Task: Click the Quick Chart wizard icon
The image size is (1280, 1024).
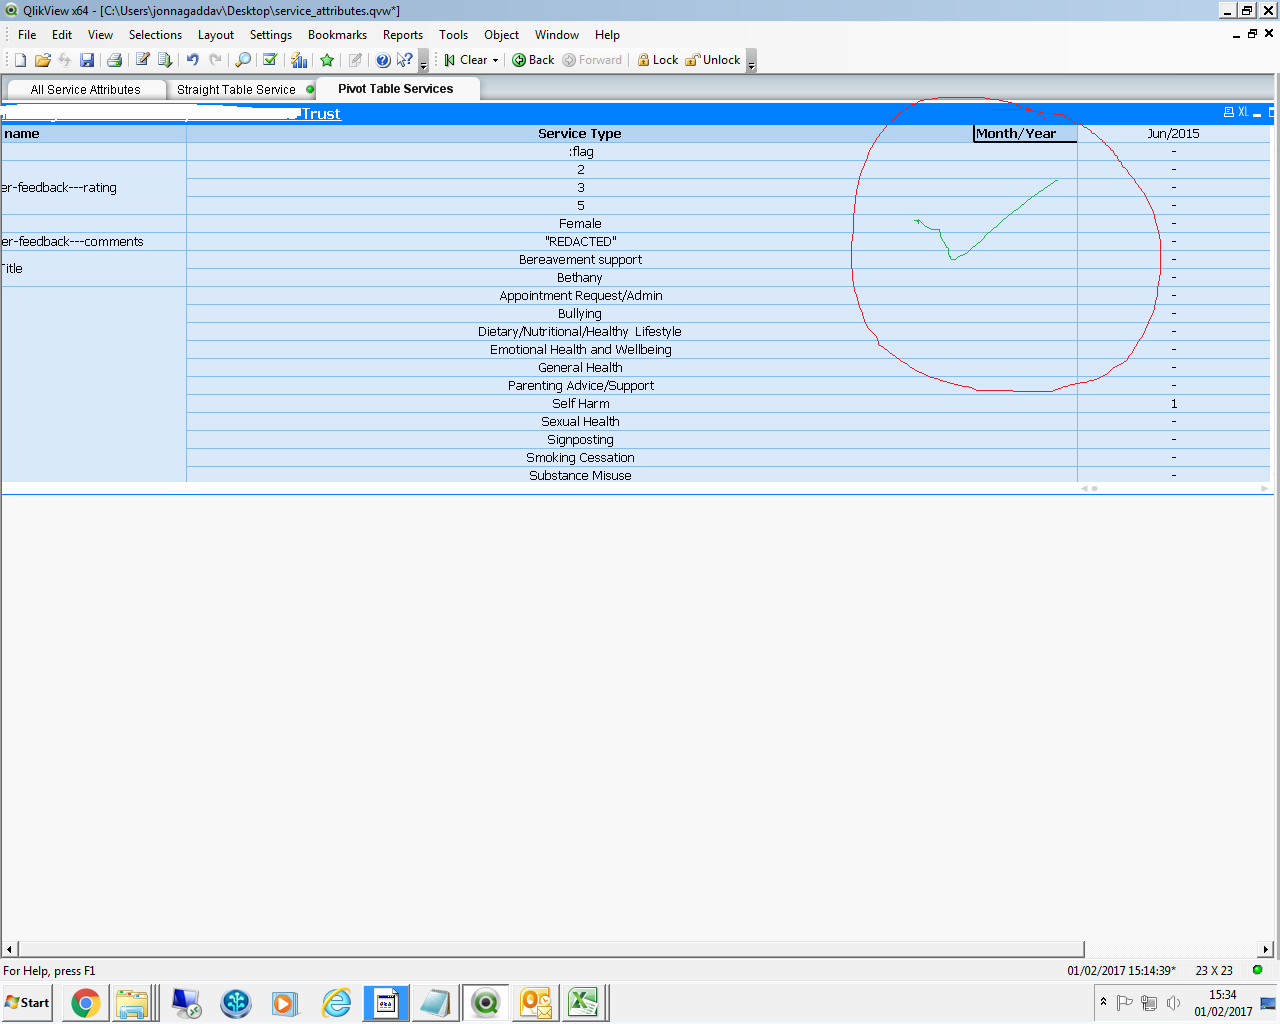Action: 299,60
